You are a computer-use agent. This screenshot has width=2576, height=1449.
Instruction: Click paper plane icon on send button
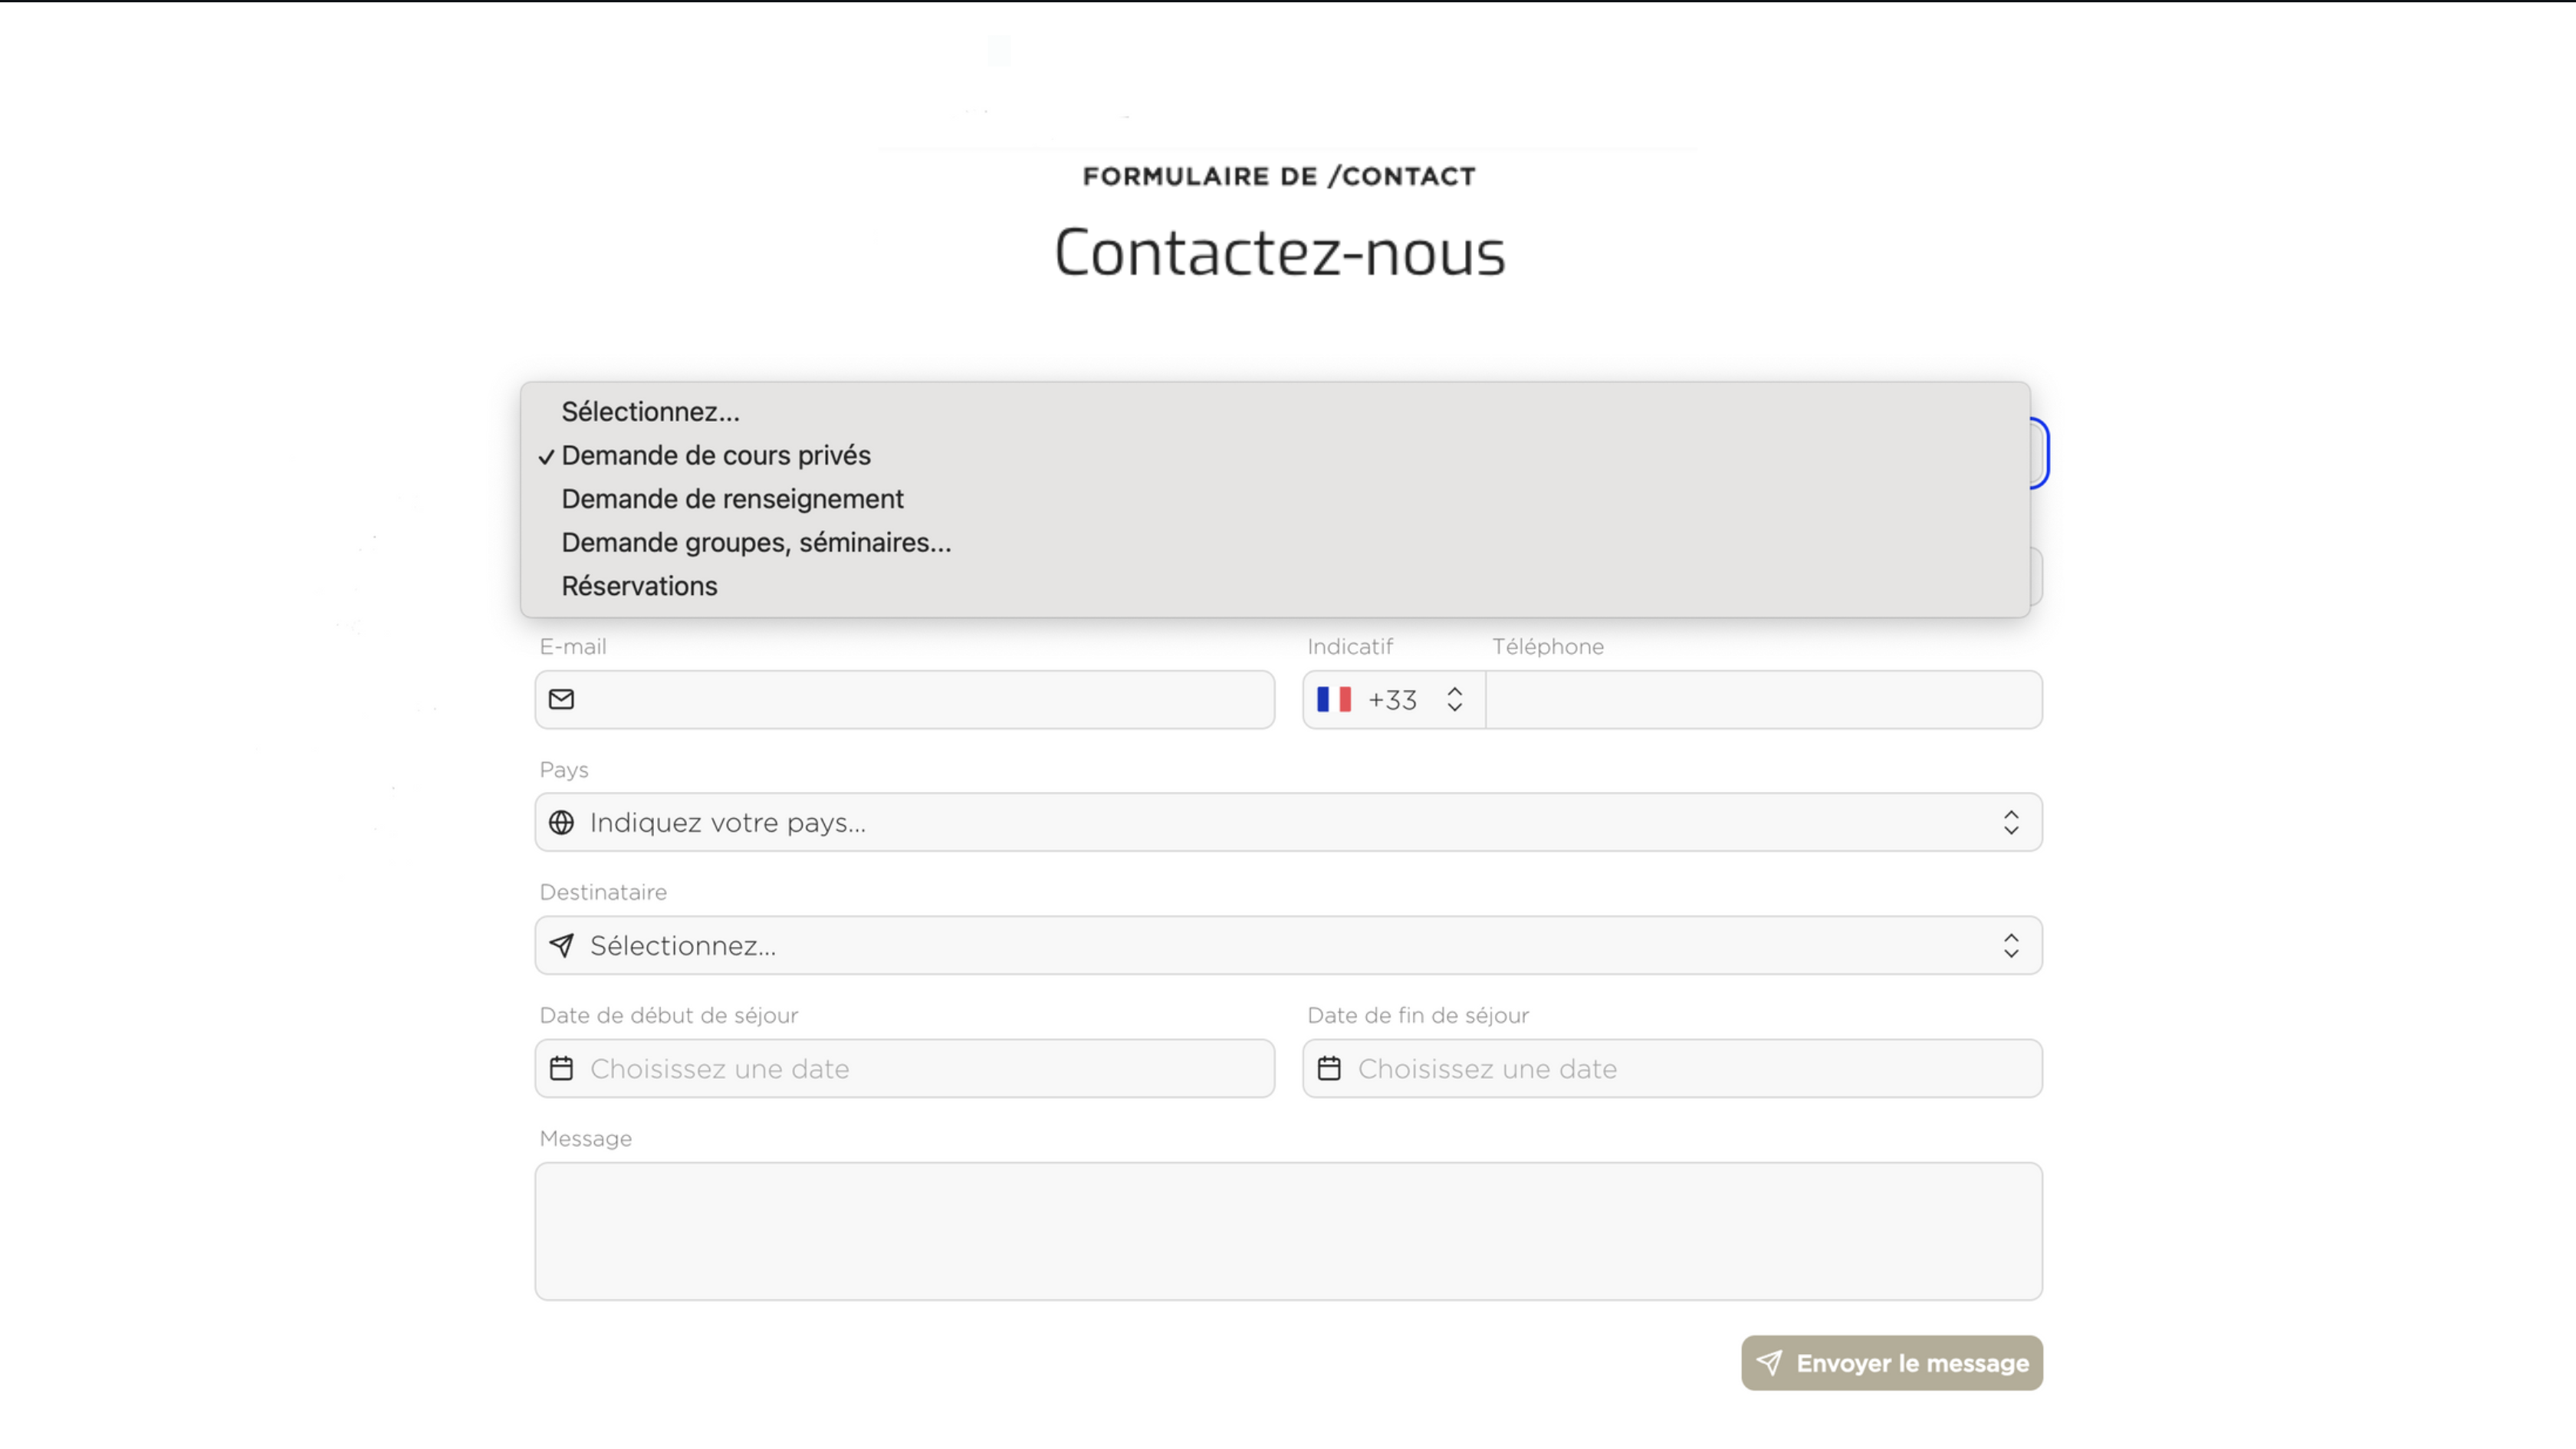coord(1769,1362)
